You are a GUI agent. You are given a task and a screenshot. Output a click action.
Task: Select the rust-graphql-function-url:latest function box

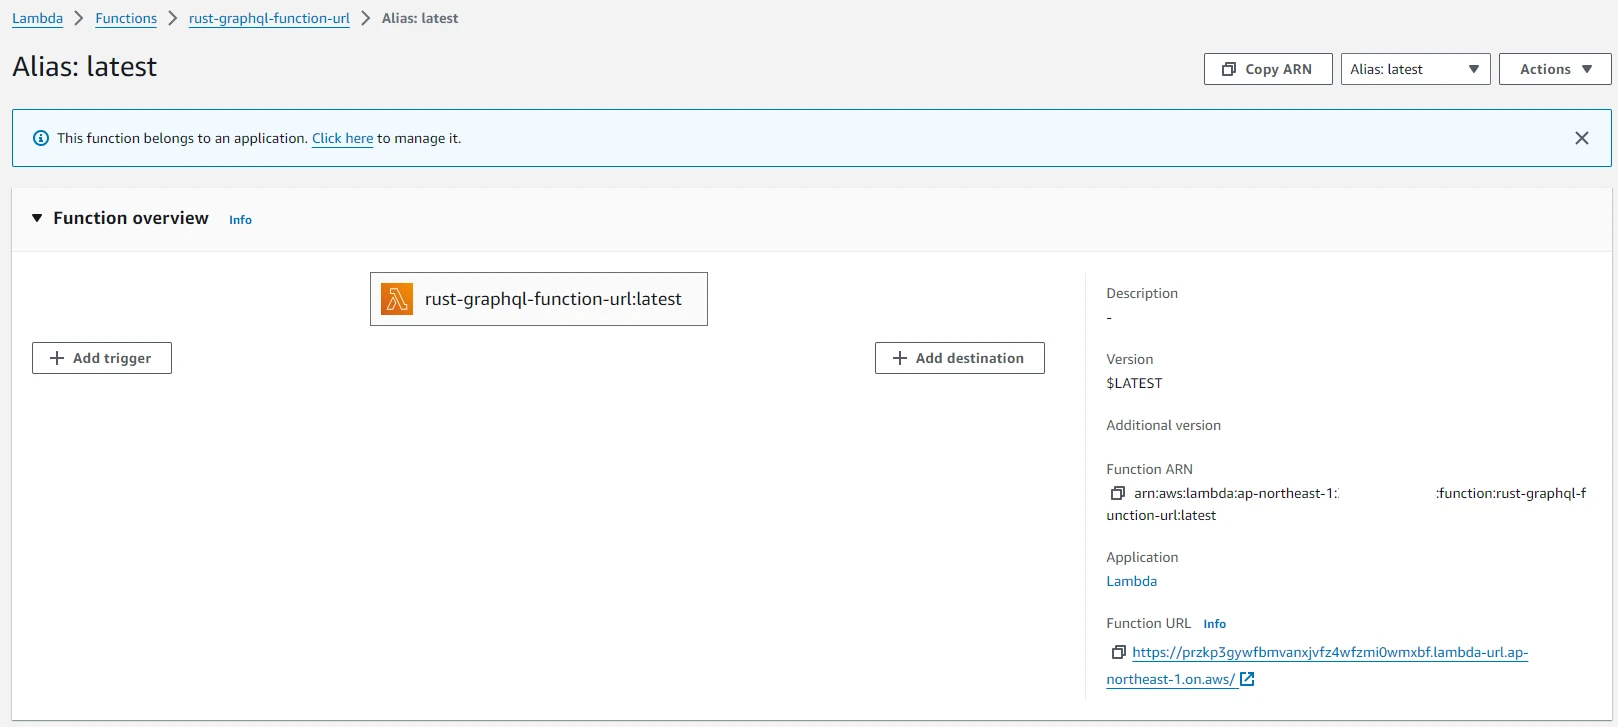pyautogui.click(x=552, y=299)
